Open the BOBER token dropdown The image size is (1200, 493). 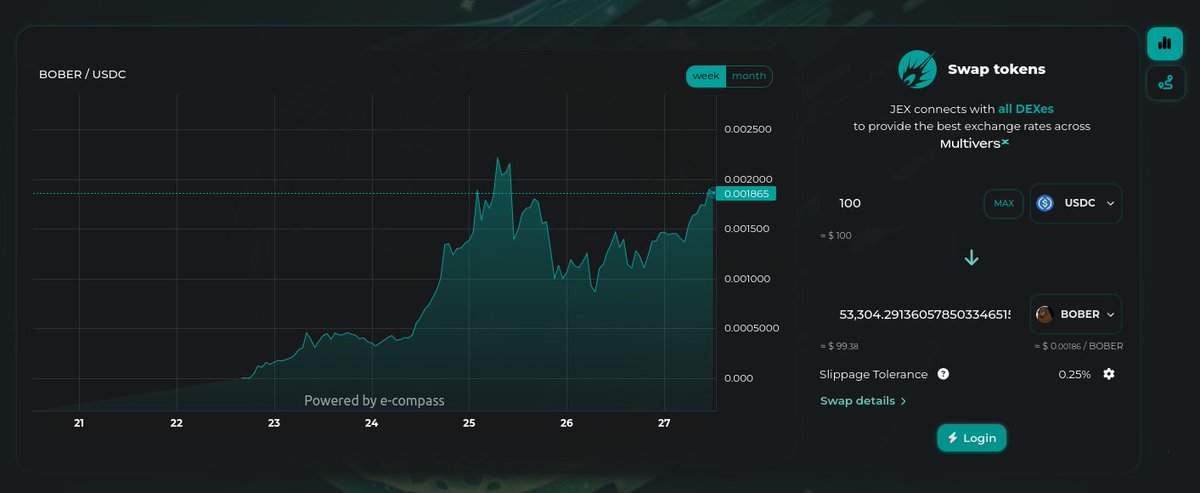pos(1076,314)
